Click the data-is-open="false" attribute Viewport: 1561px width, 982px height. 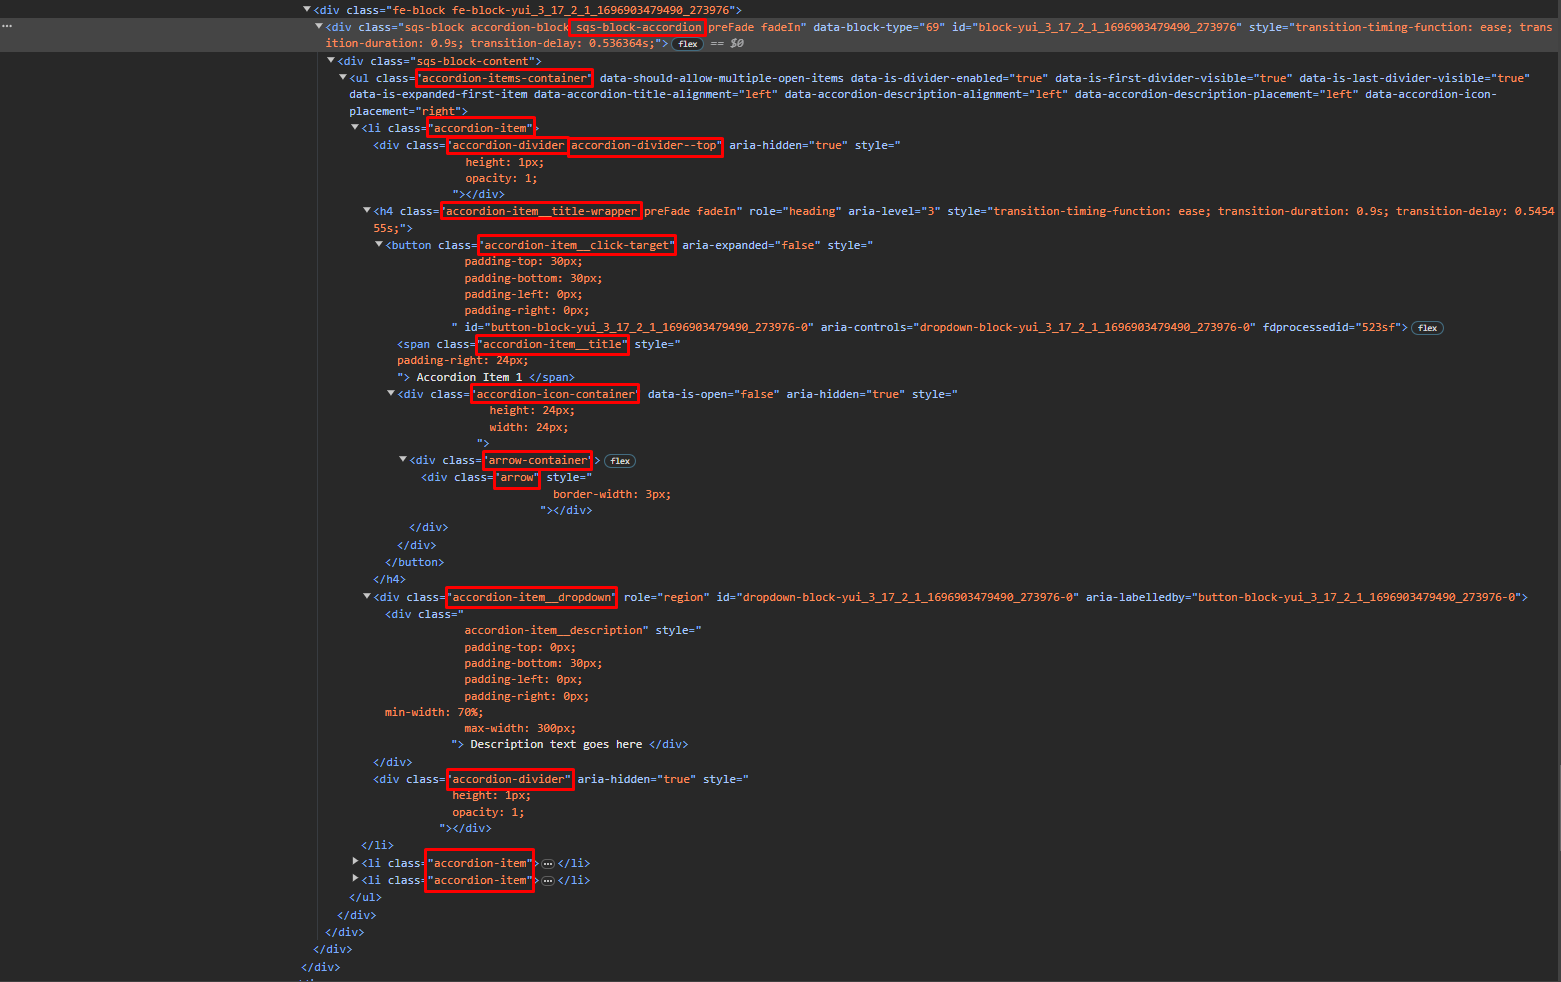click(714, 394)
